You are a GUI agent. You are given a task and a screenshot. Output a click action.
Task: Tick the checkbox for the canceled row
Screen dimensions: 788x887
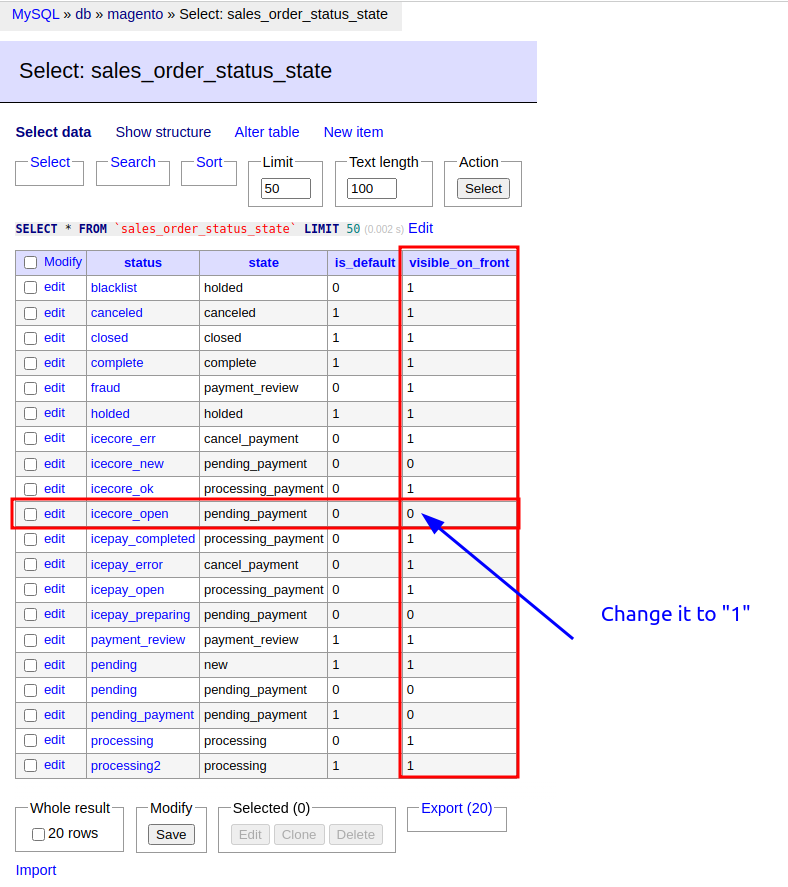31,313
